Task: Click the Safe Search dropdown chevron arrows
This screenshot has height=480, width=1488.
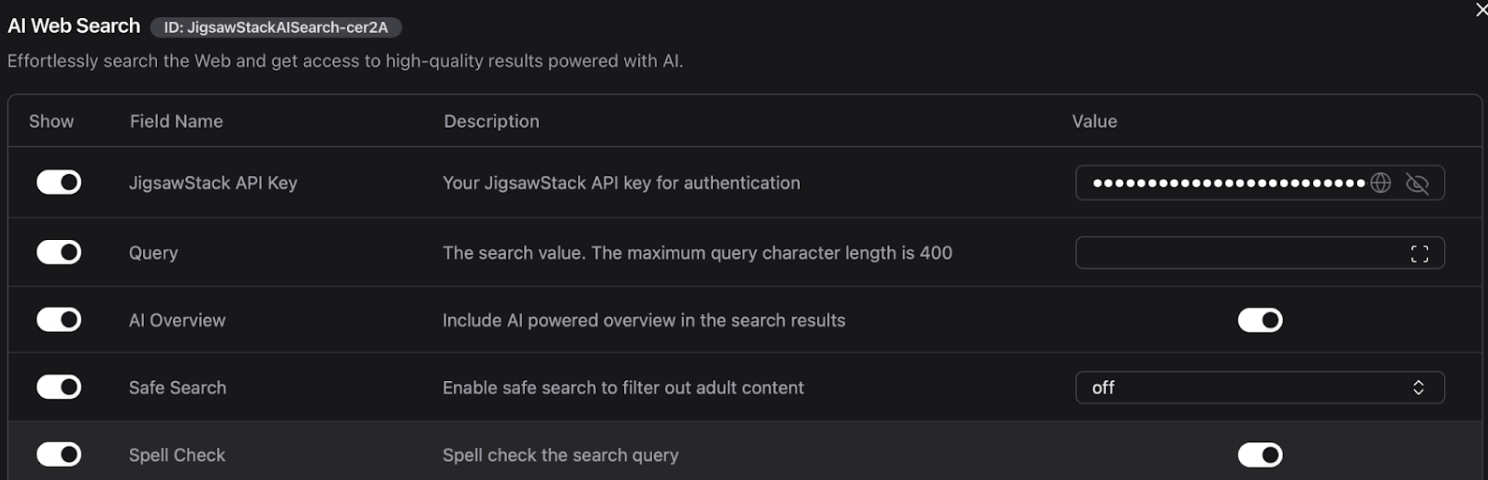Action: [1418, 387]
